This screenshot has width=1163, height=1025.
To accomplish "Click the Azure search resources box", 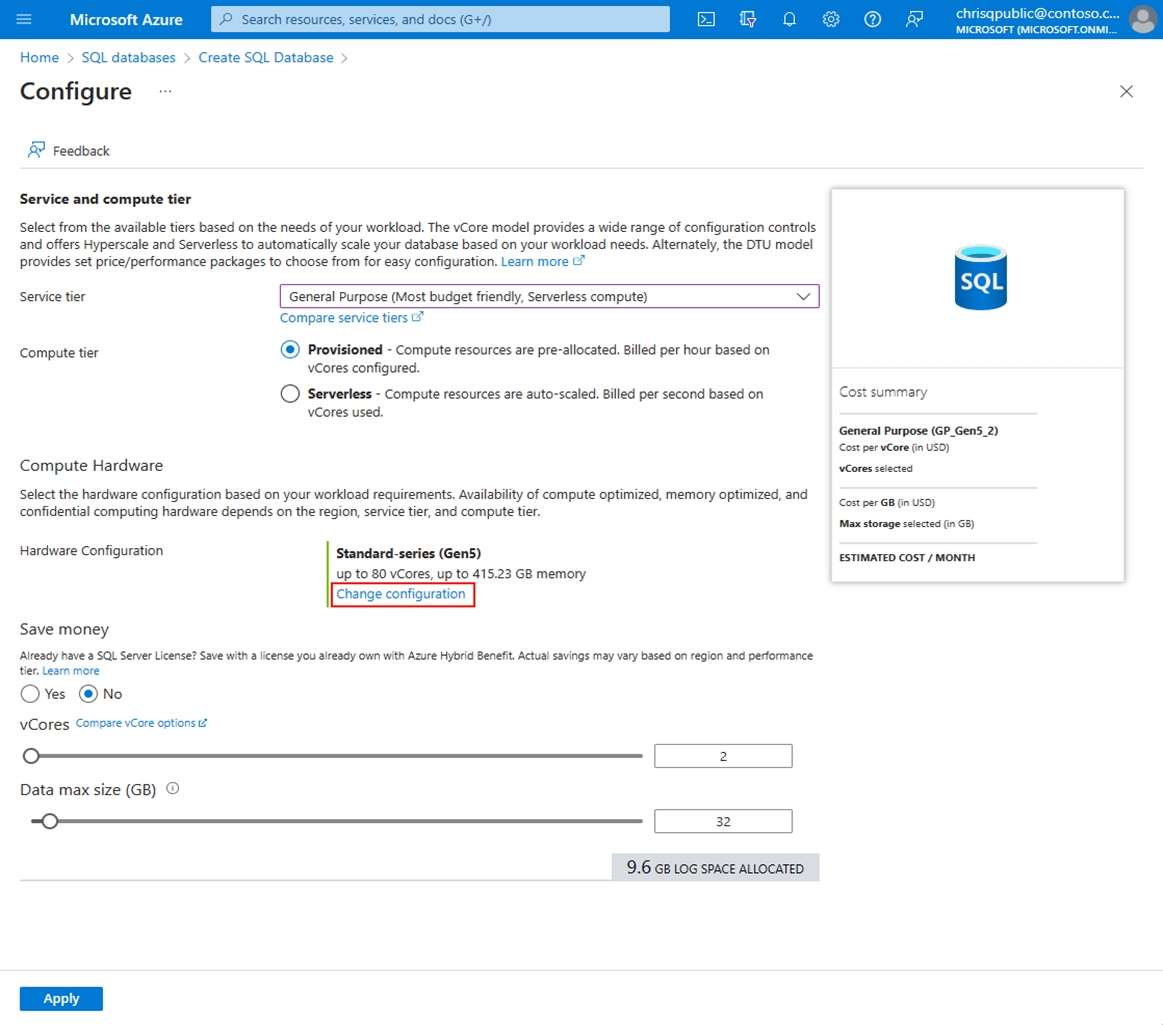I will (x=440, y=19).
